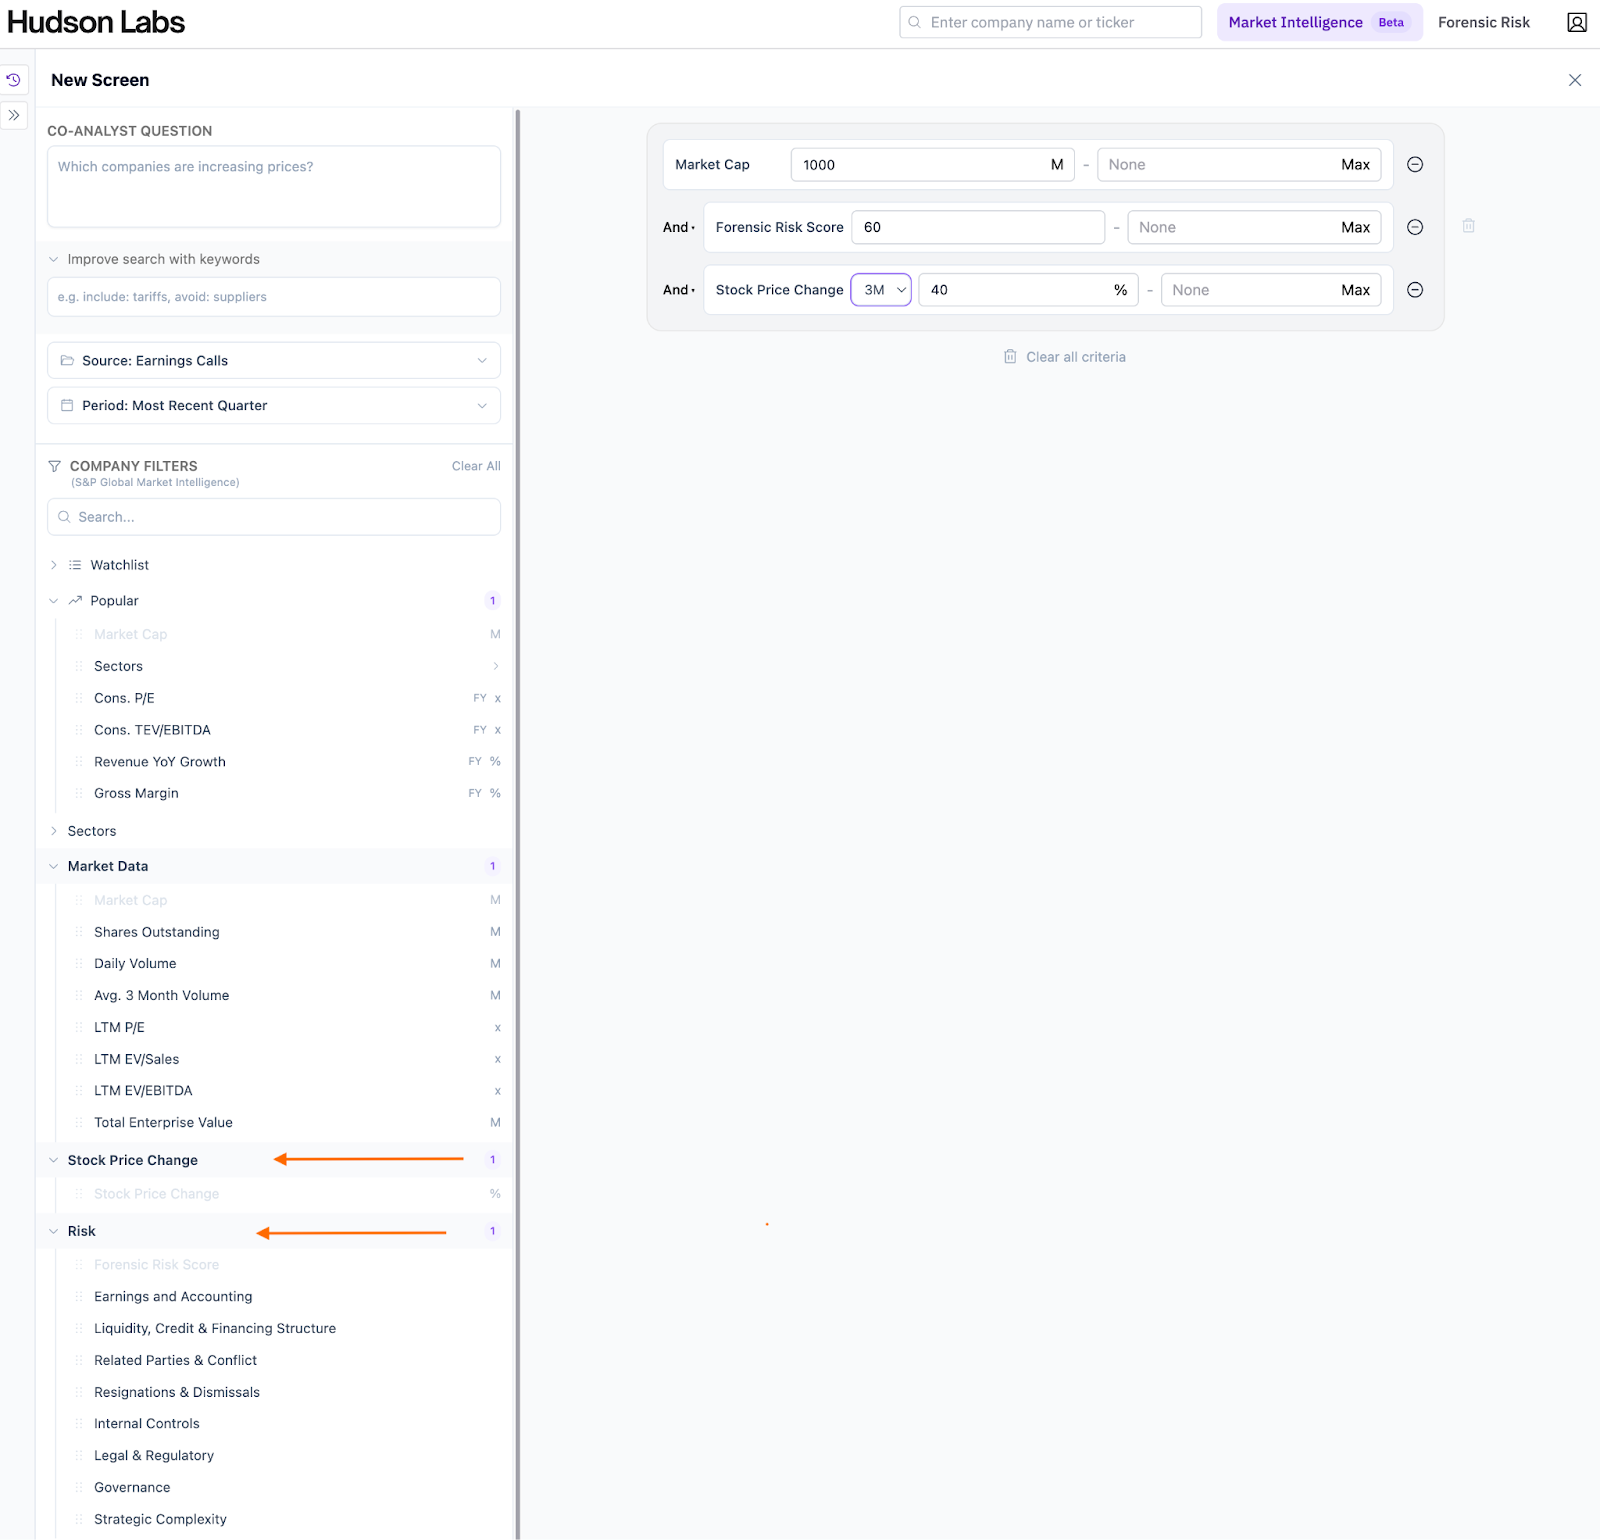Open Period: Most Recent Quarter dropdown
This screenshot has height=1540, width=1600.
coord(273,406)
